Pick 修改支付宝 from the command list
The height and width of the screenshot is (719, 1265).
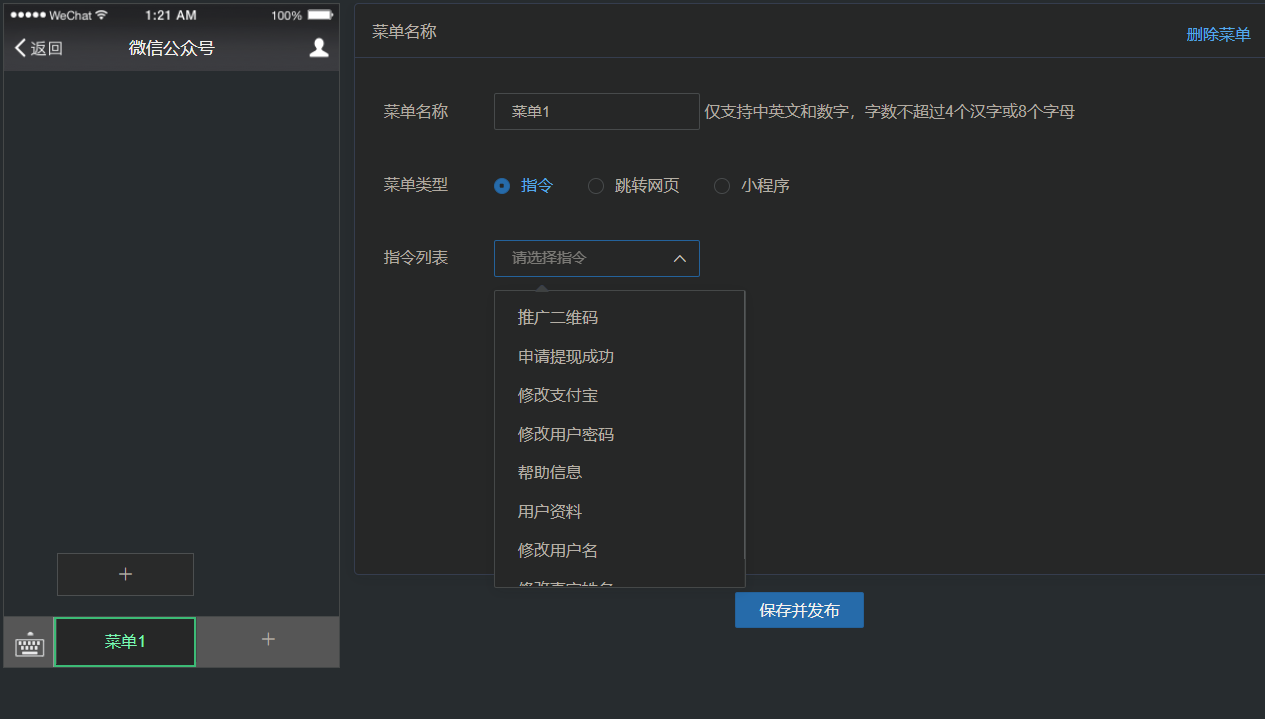coord(620,396)
